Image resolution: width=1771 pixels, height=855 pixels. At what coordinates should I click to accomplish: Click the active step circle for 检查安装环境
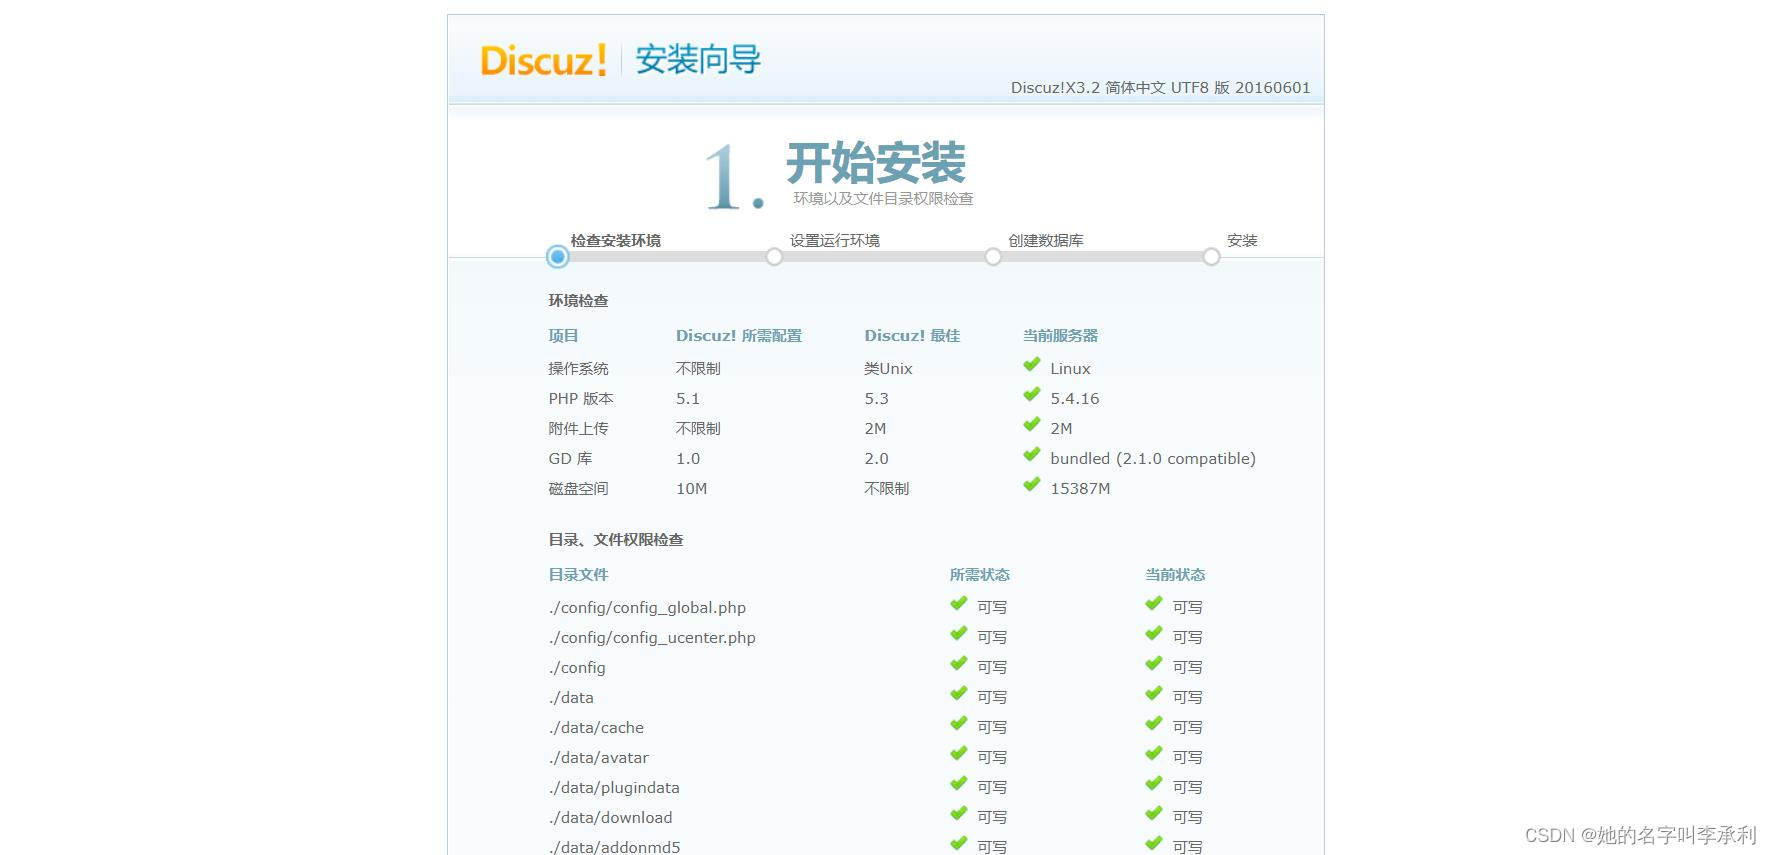coord(558,257)
